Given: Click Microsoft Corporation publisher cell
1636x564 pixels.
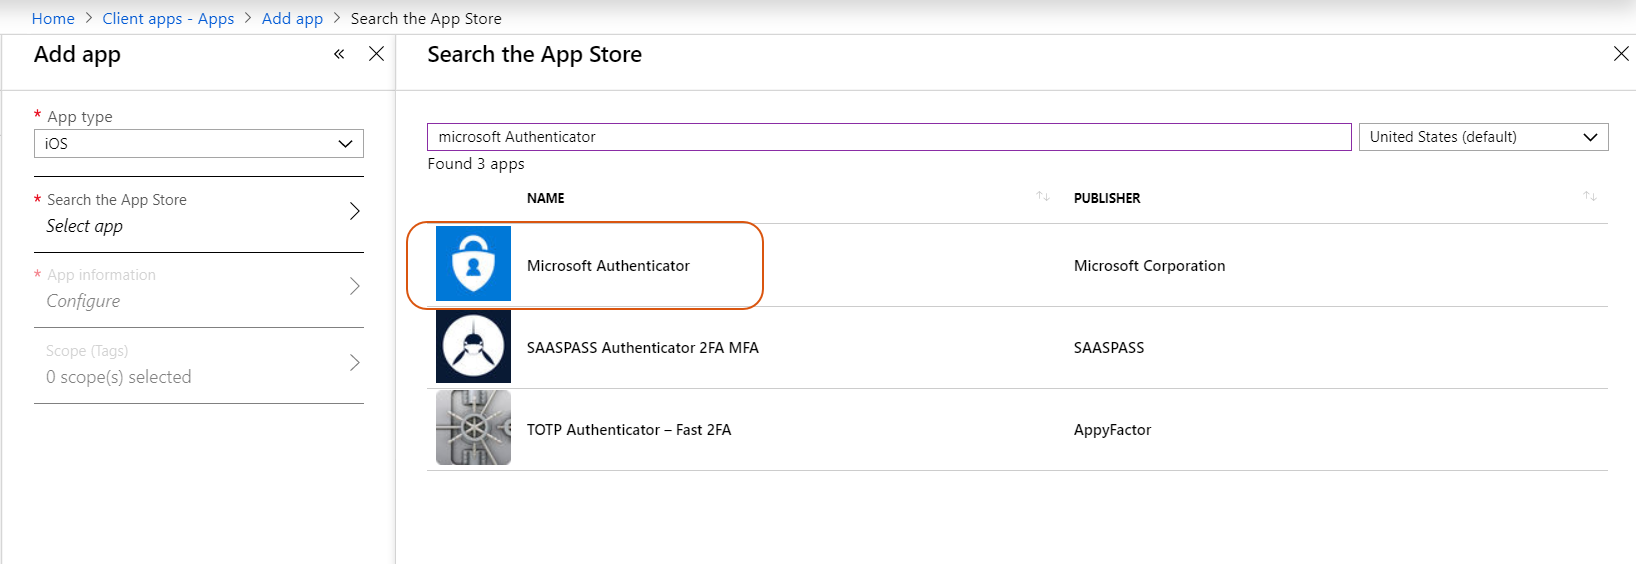Looking at the screenshot, I should (1149, 266).
